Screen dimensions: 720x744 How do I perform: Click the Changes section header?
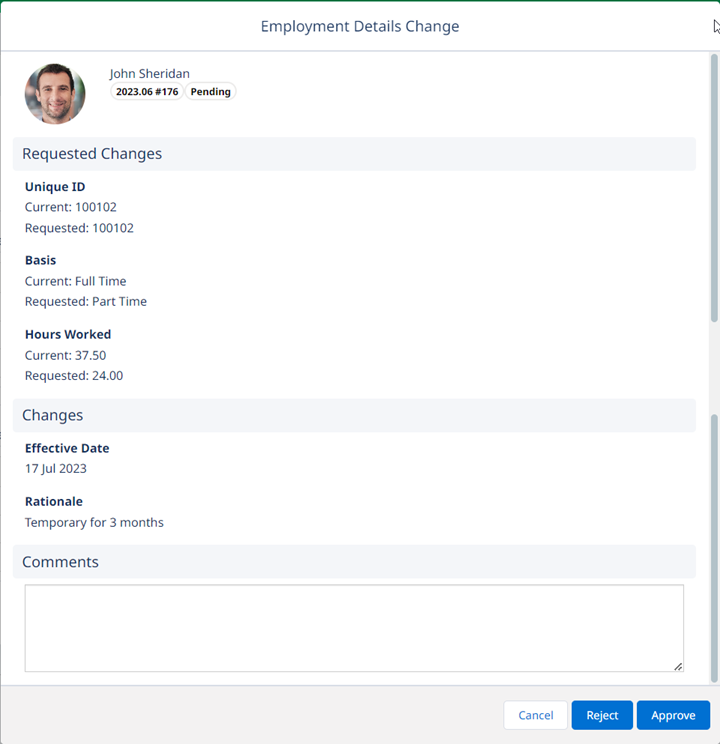53,415
